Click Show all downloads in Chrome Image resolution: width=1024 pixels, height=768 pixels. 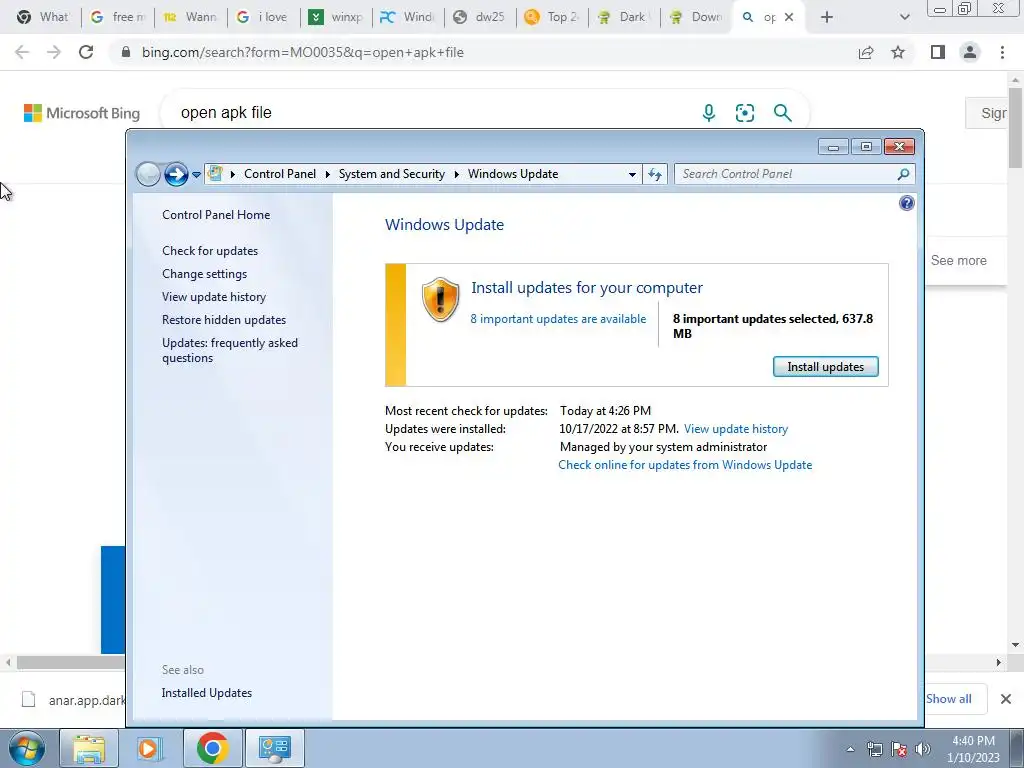pos(948,699)
